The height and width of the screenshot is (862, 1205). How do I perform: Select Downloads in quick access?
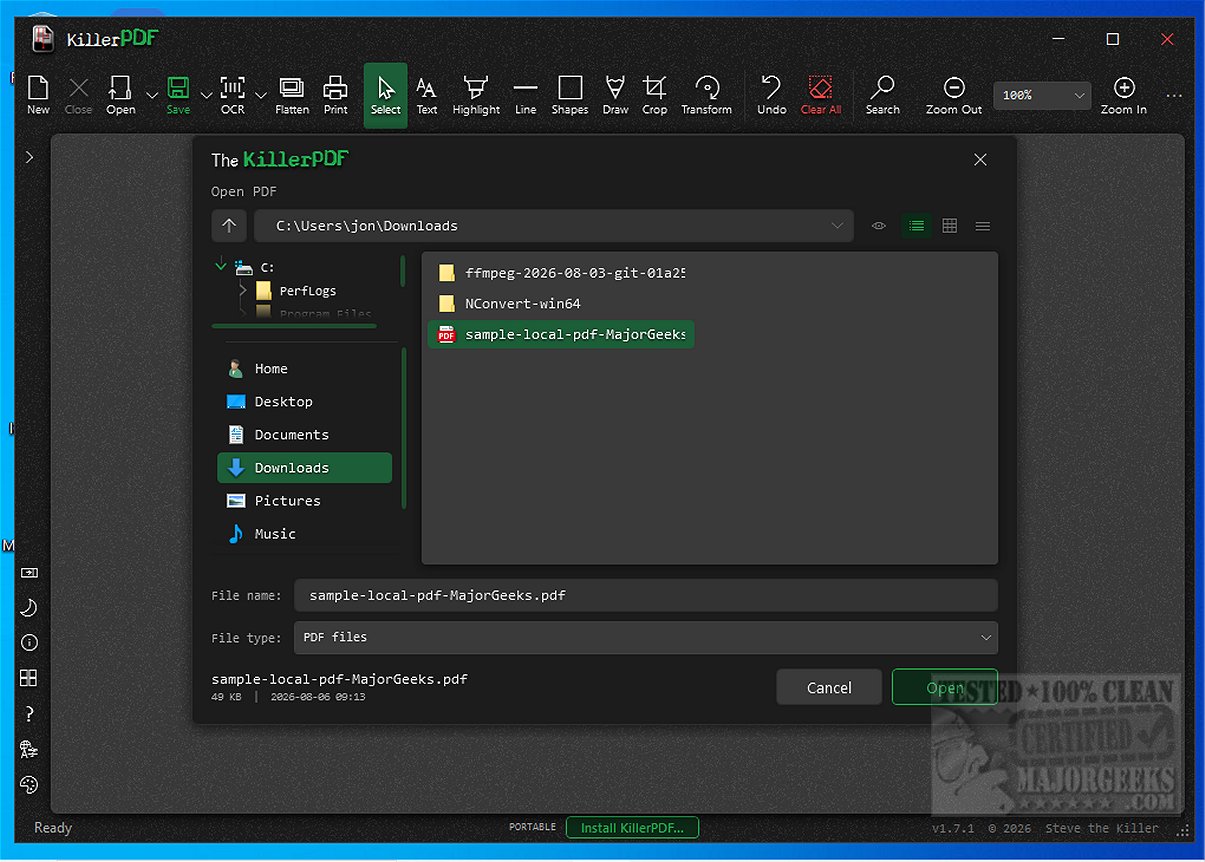point(305,468)
